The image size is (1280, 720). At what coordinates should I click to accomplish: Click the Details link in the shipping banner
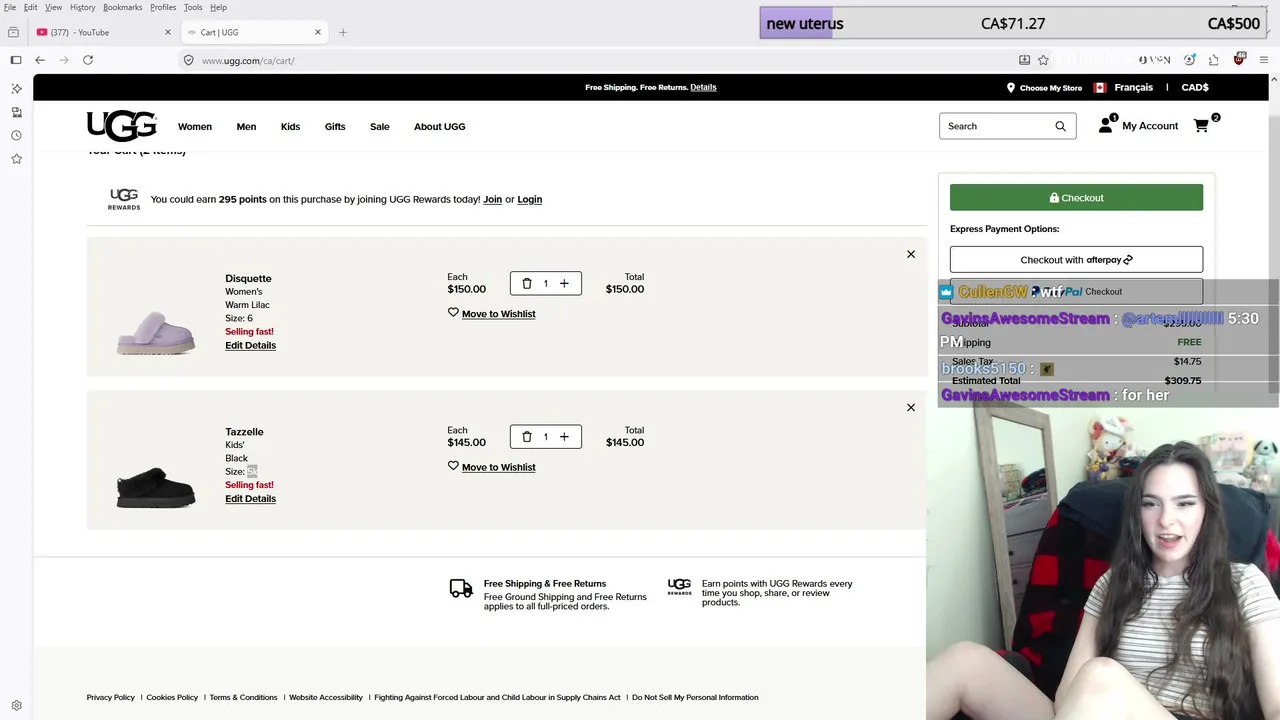pyautogui.click(x=703, y=87)
